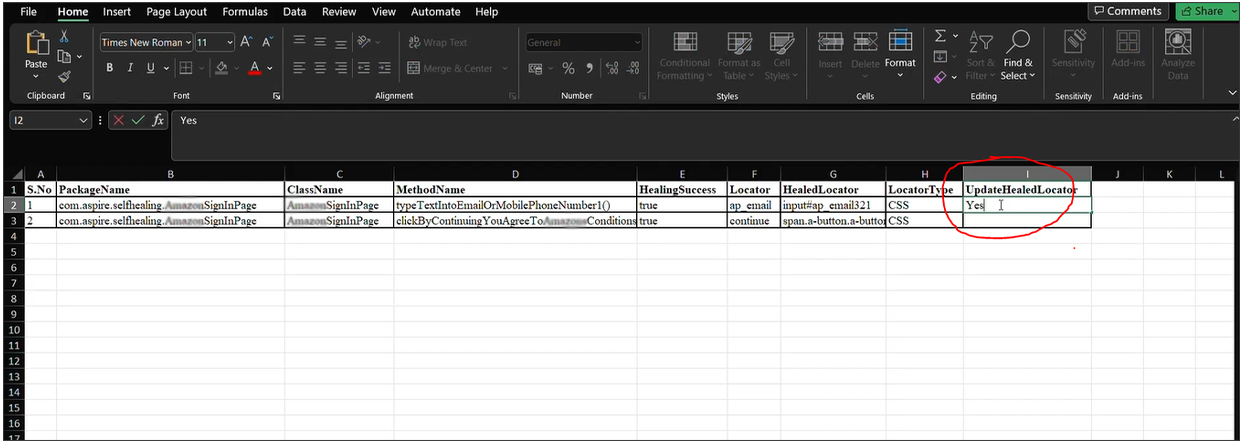The height and width of the screenshot is (445, 1243).
Task: Decrease font size with the smaller A icon
Action: coord(267,43)
